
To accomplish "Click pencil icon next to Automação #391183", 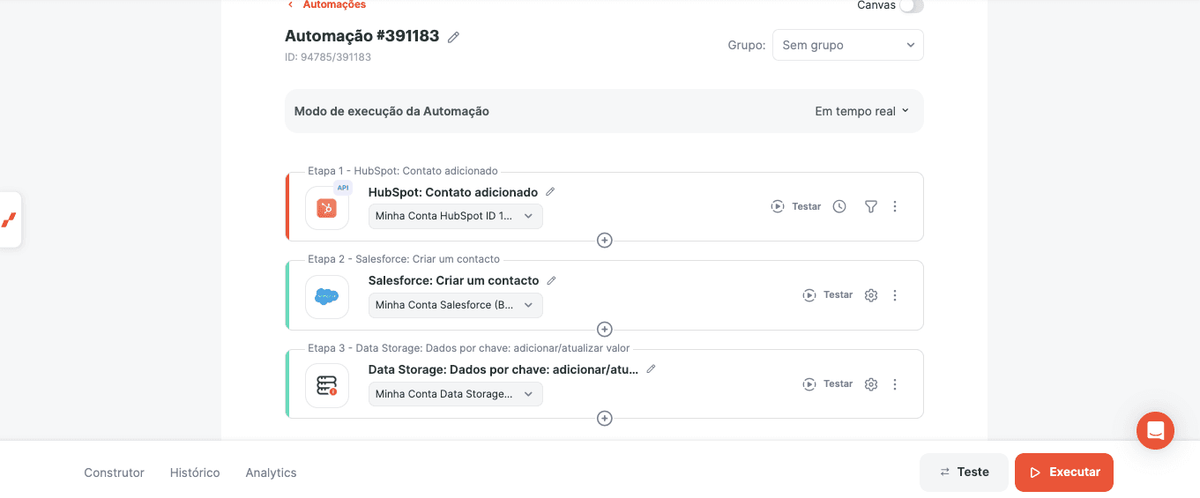I will click(453, 37).
